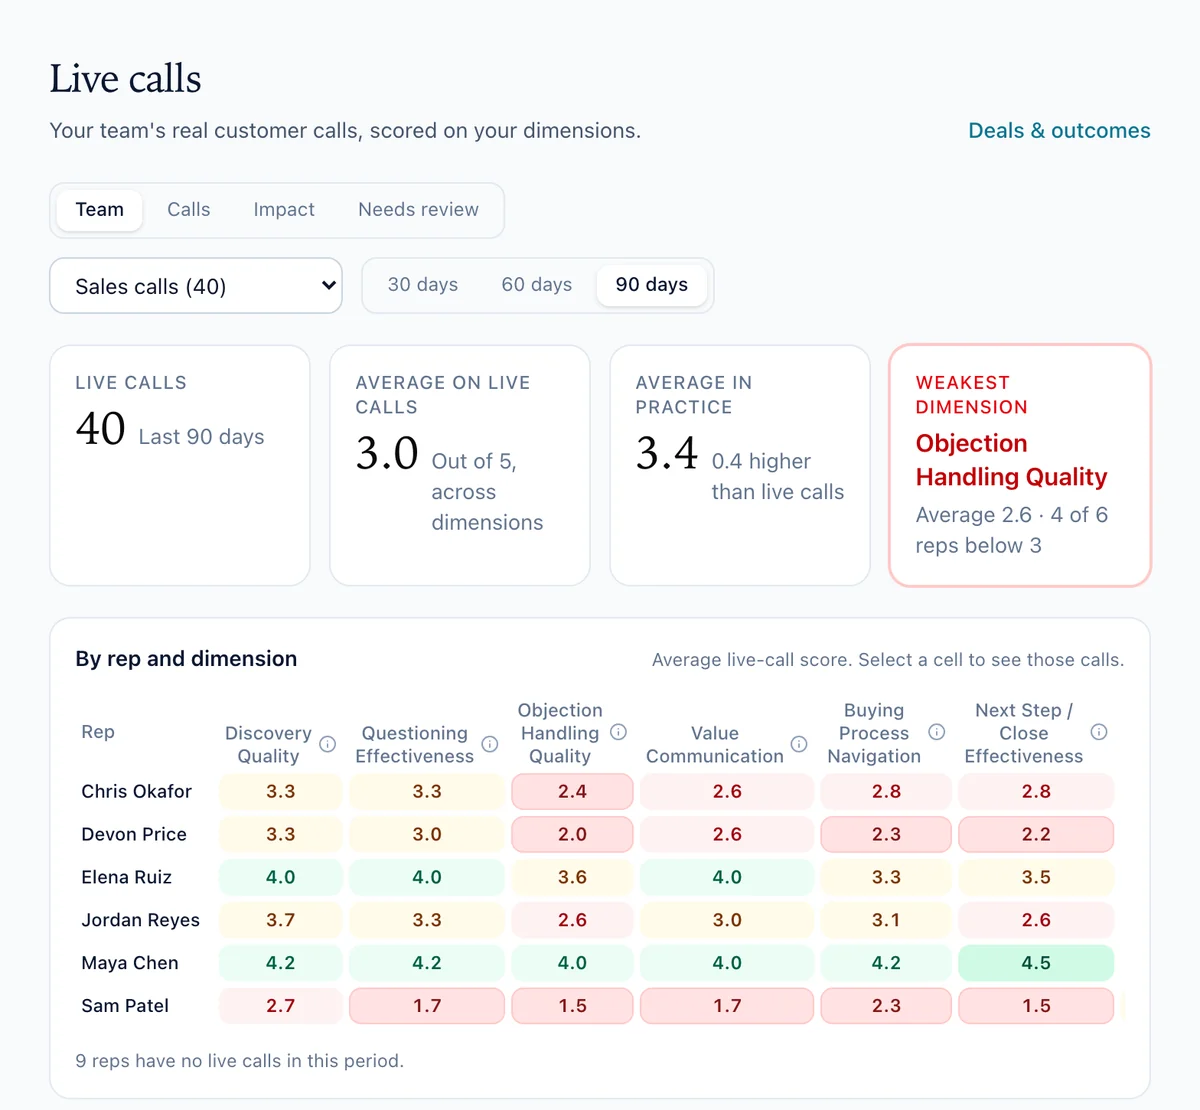
Task: Select Sam Patel's Buying Process cell 2.3
Action: 886,1006
